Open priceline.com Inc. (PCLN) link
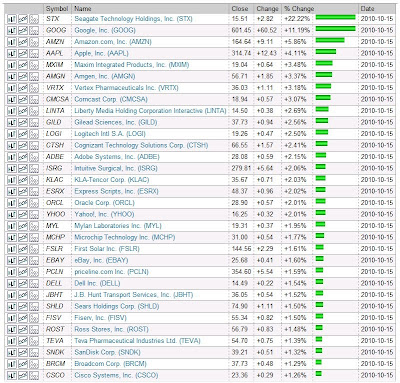This screenshot has height=383, width=400. click(x=111, y=272)
